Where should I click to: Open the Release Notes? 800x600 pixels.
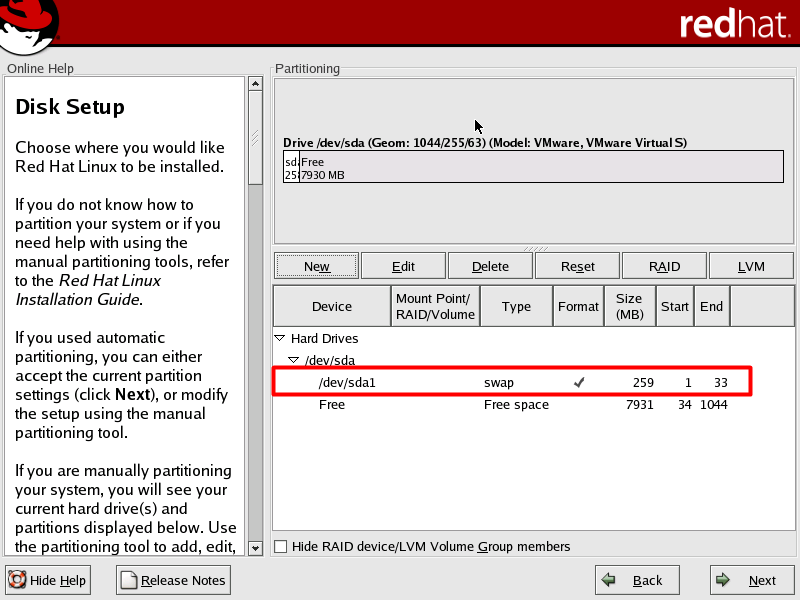pyautogui.click(x=173, y=580)
